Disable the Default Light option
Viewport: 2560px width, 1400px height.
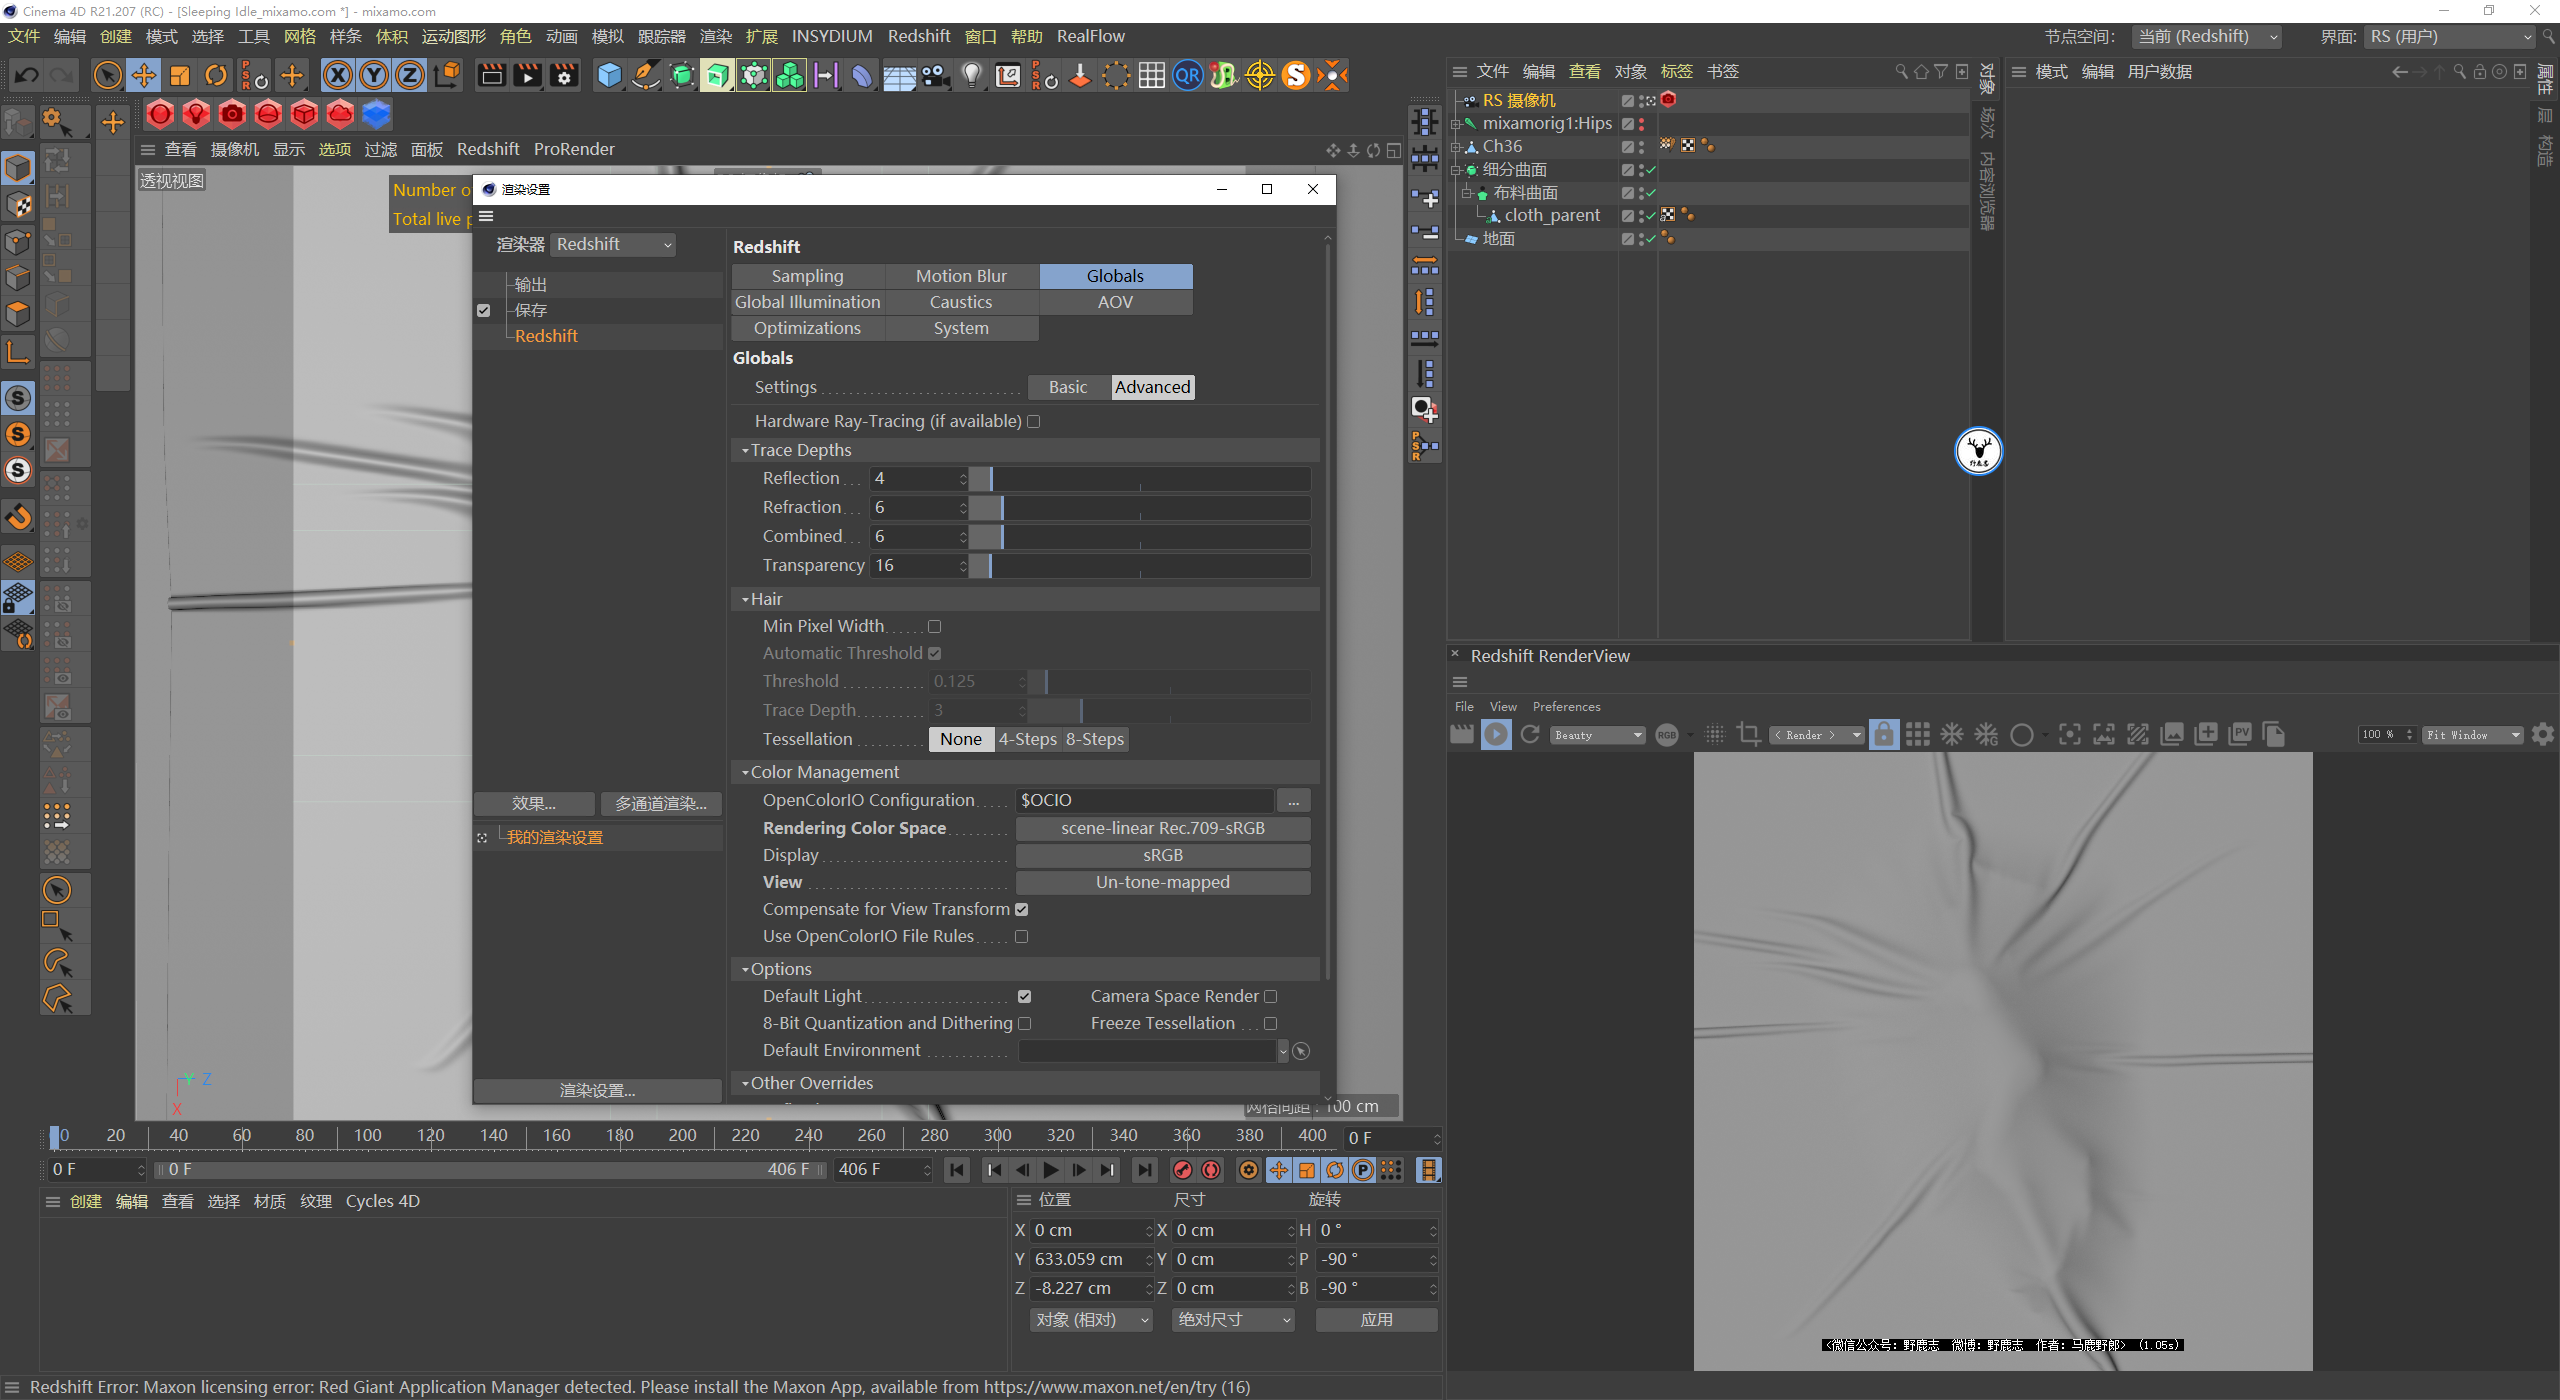(1025, 997)
